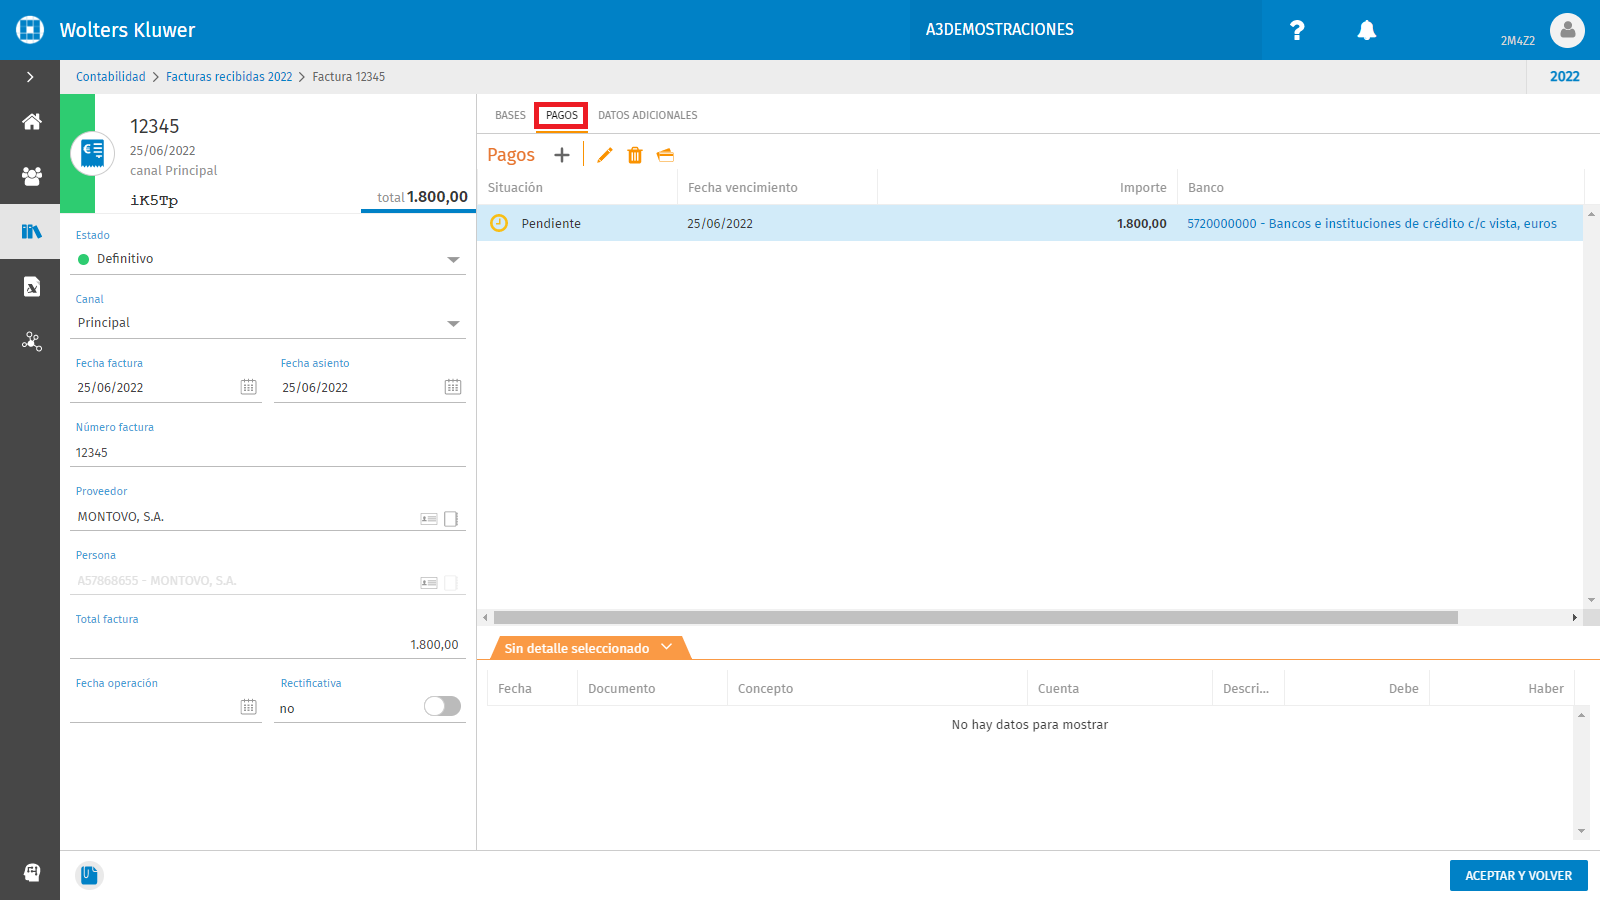Open the user profile avatar
Screen dimensions: 1600x900
pos(1567,30)
